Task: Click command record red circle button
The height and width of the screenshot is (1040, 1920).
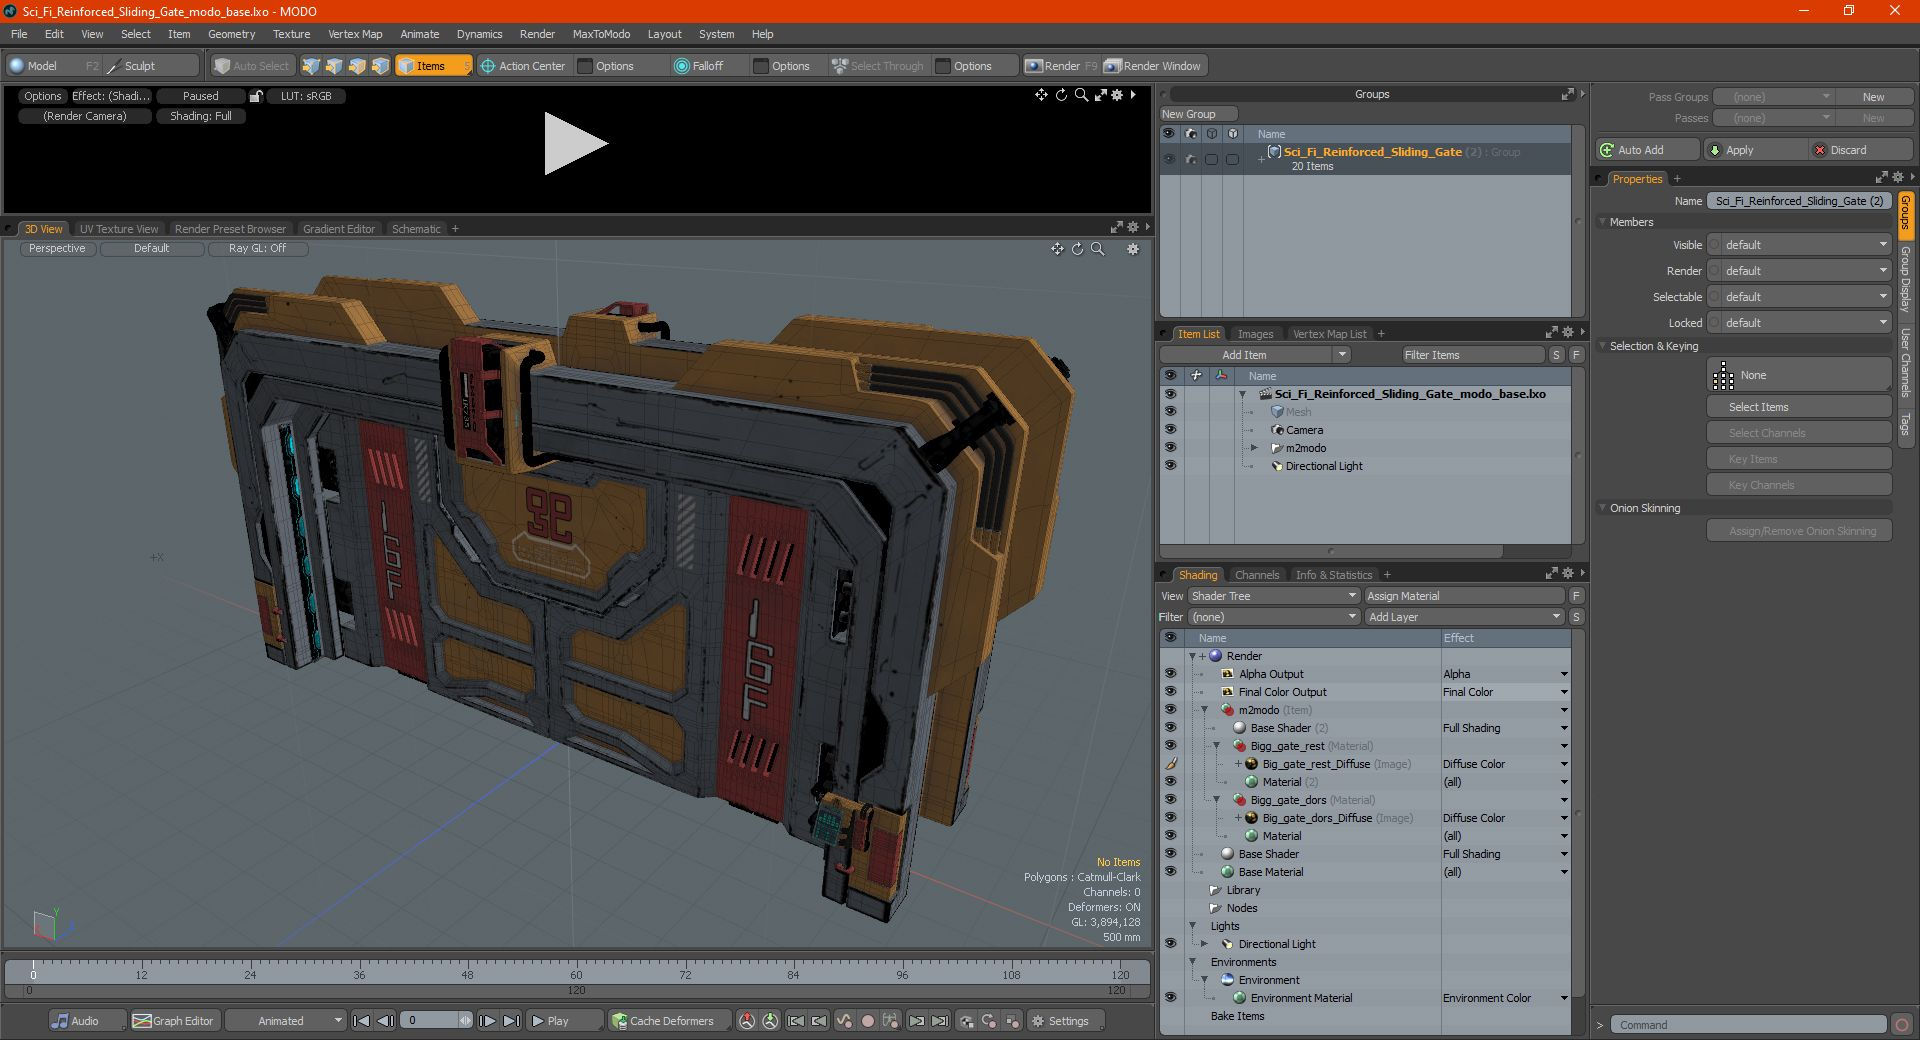Action: (x=1901, y=1025)
